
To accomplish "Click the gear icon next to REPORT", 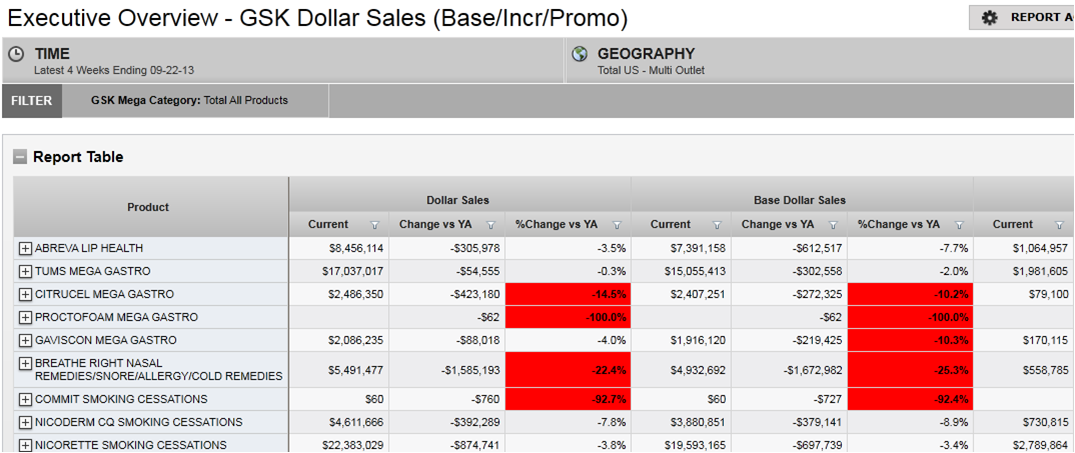I will tap(989, 17).
